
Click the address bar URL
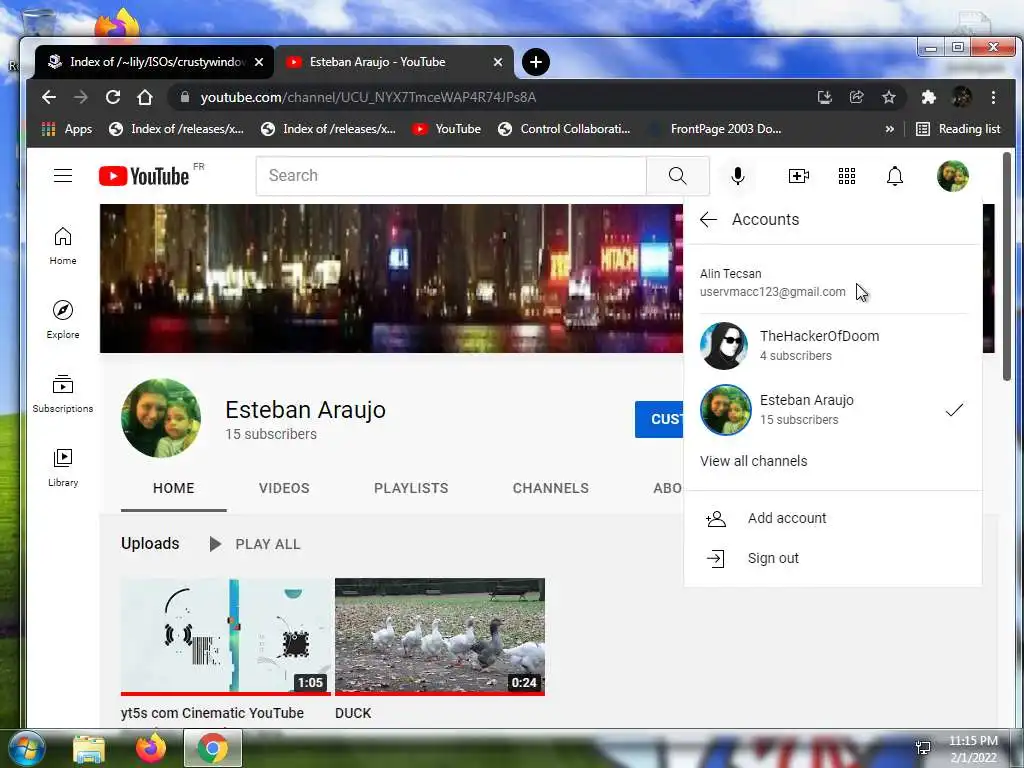click(x=368, y=97)
